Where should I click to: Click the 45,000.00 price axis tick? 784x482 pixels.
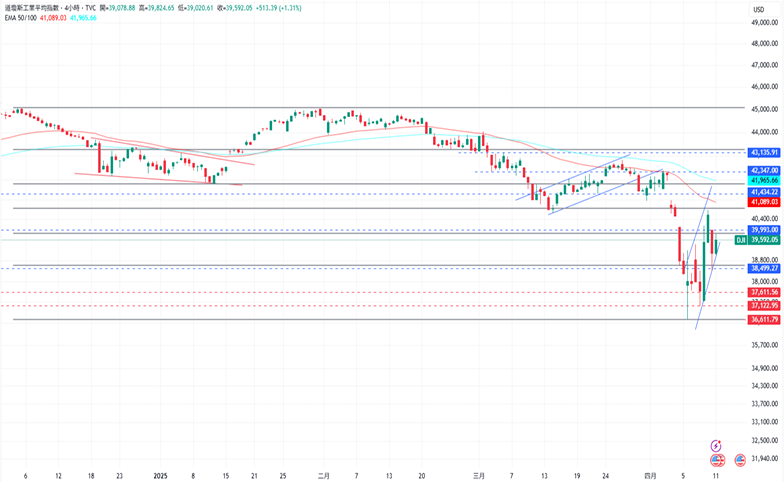coord(764,109)
